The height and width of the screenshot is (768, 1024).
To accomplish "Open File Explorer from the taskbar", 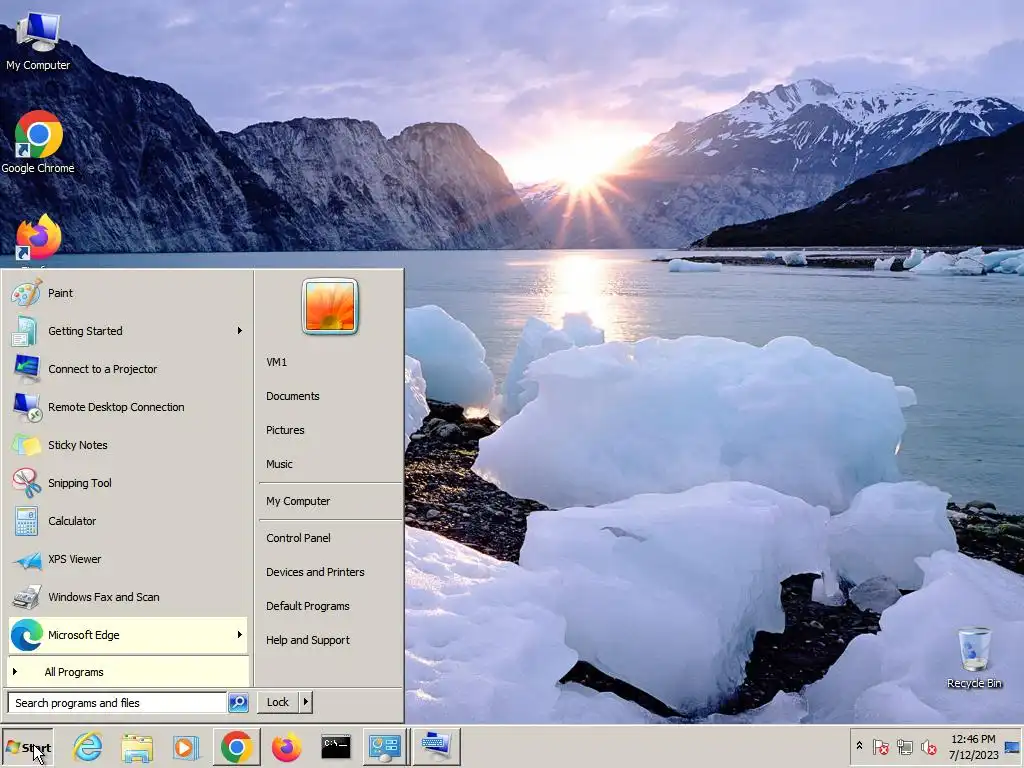I will [136, 747].
